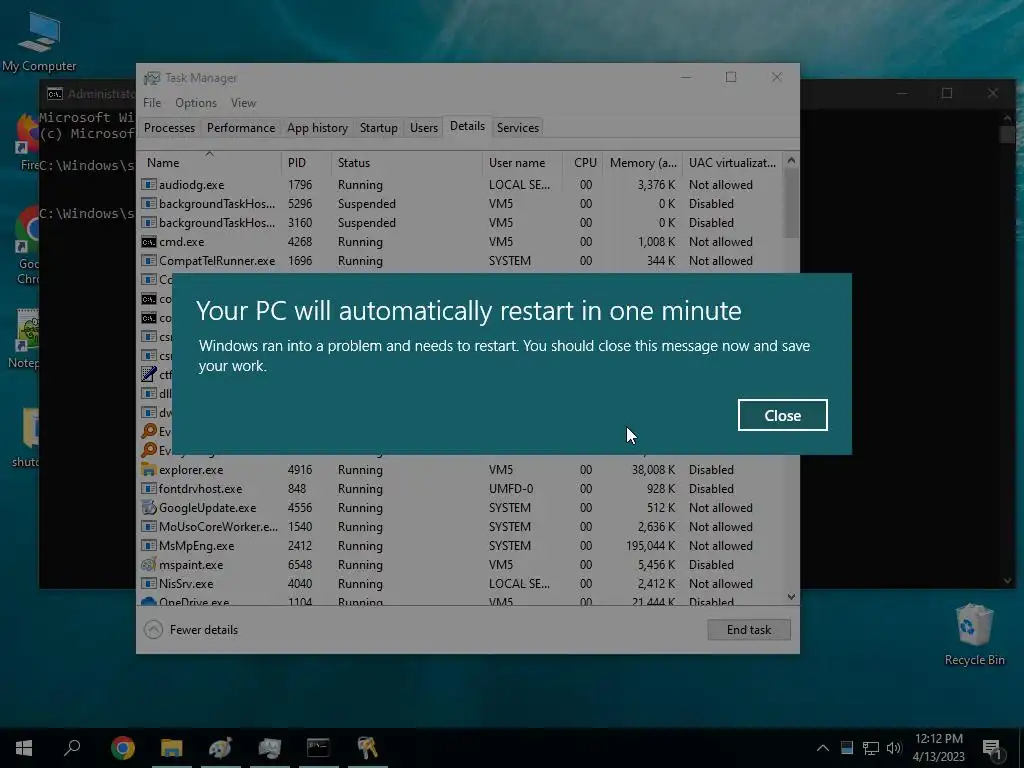This screenshot has height=768, width=1024.
Task: Select the cmd.exe process icon
Action: tap(149, 242)
